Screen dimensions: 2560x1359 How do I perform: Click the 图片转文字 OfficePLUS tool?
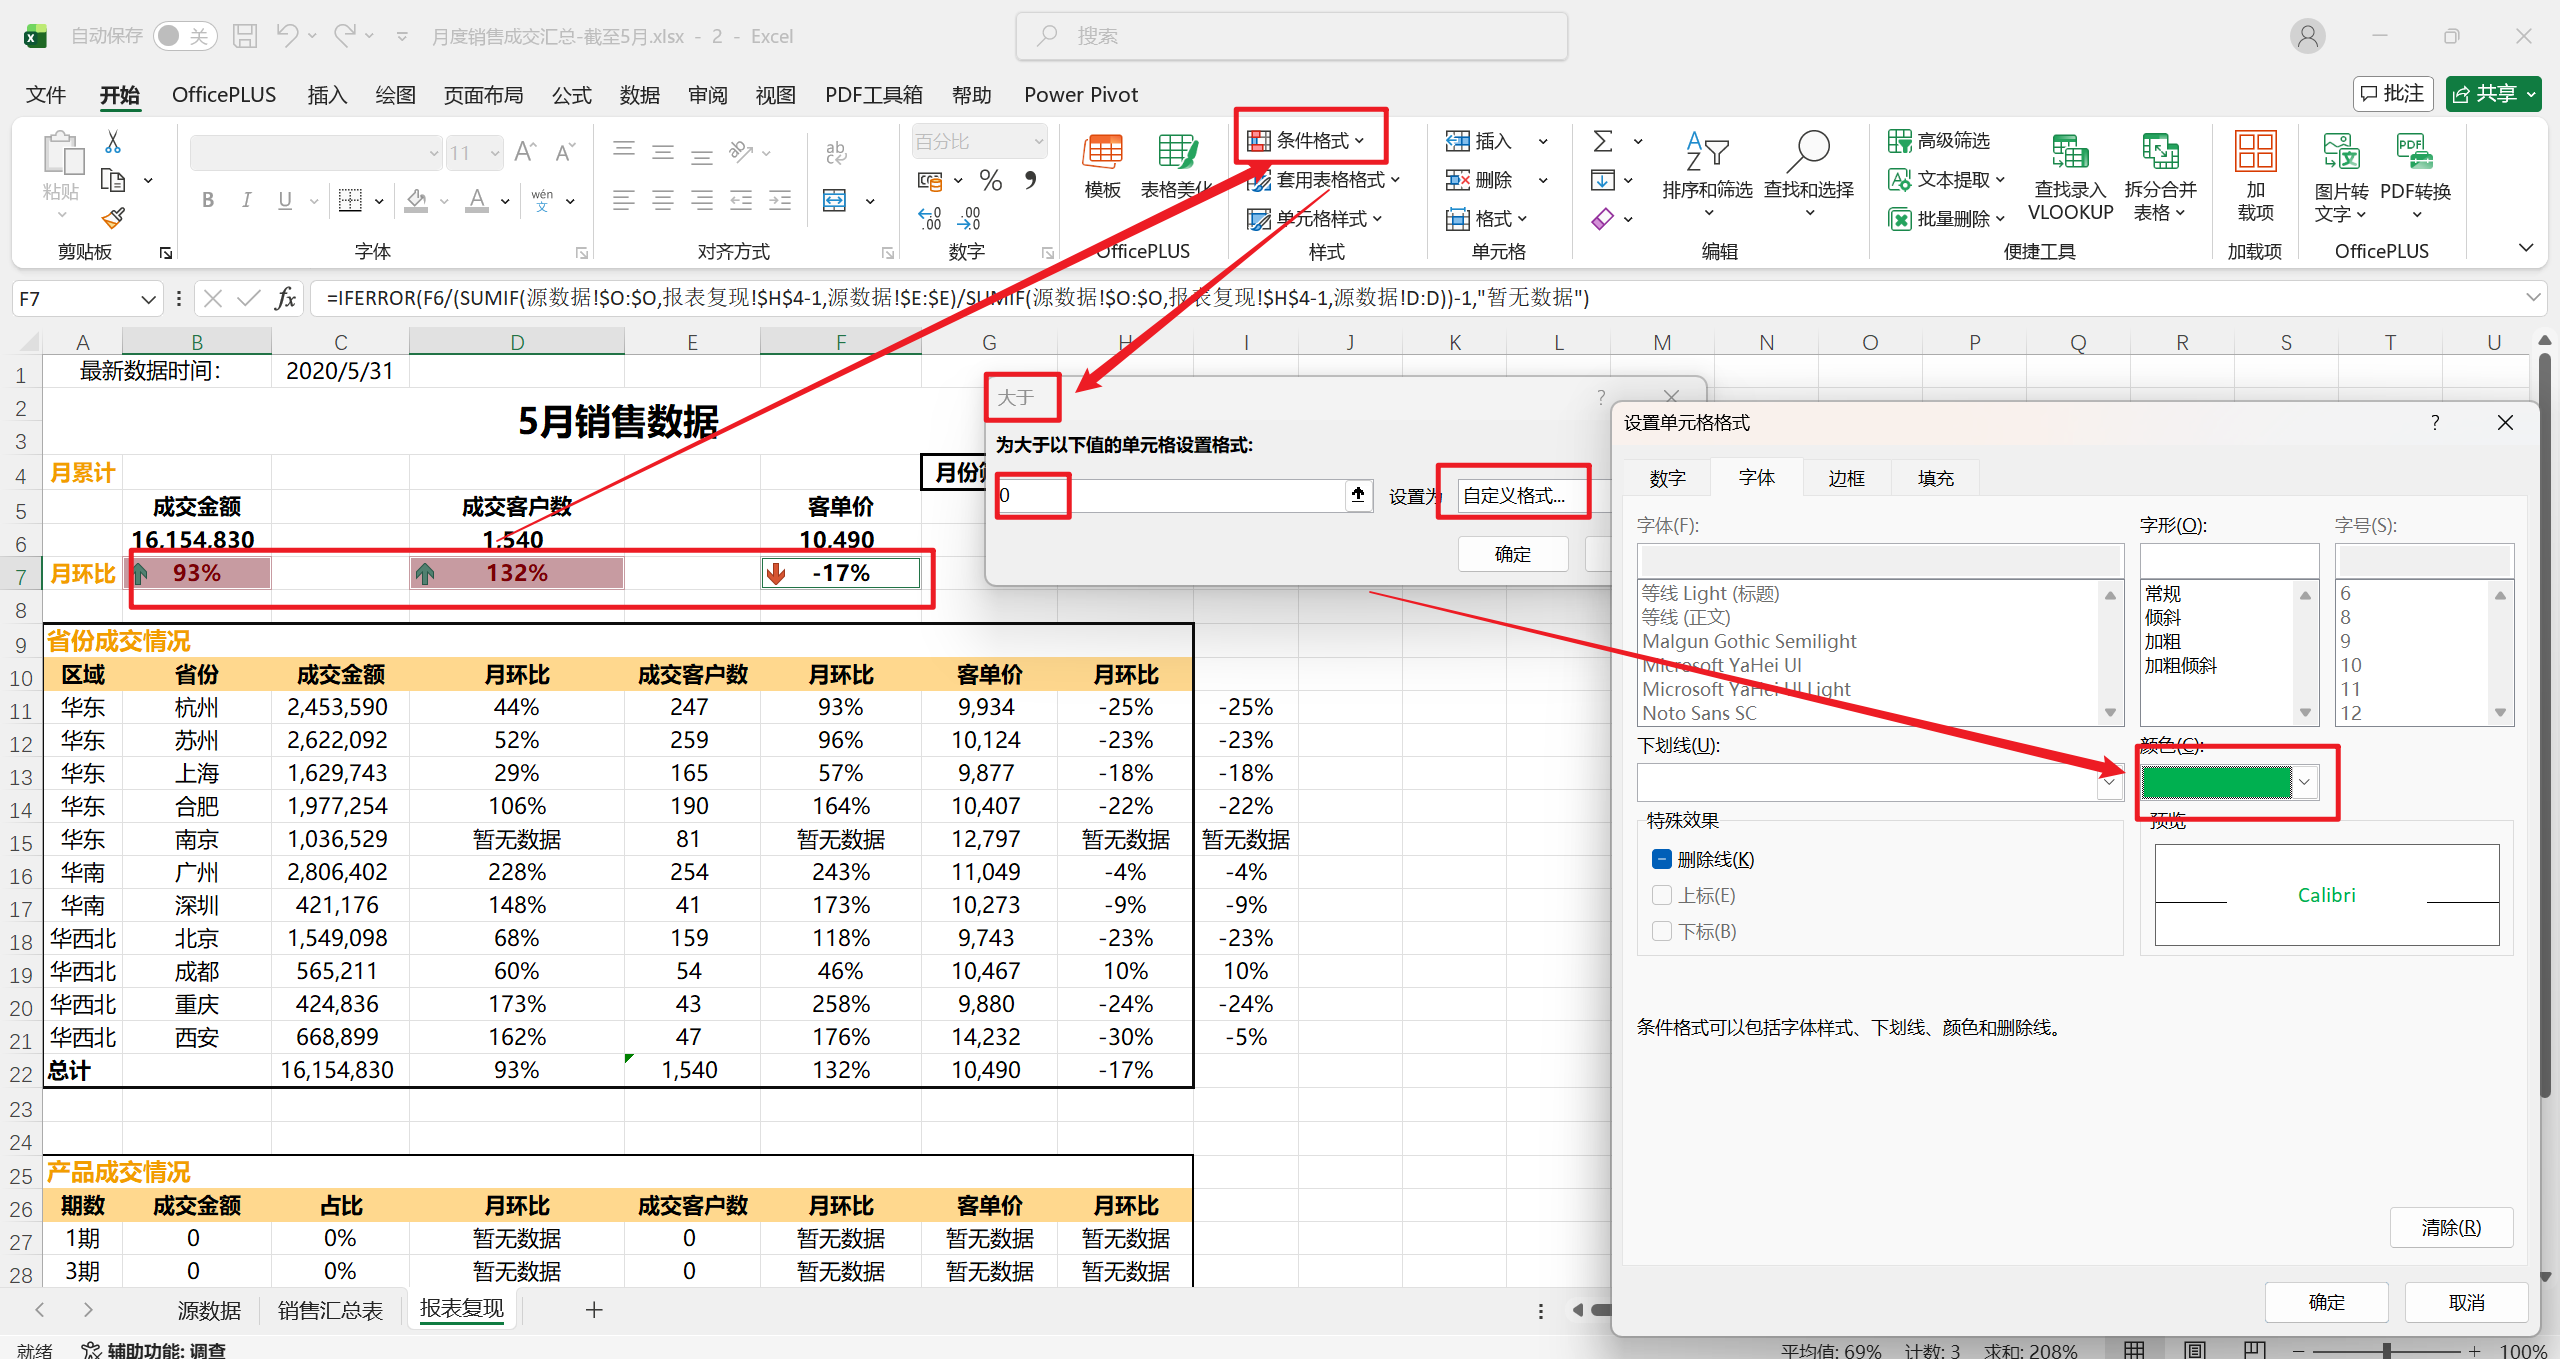click(2340, 177)
